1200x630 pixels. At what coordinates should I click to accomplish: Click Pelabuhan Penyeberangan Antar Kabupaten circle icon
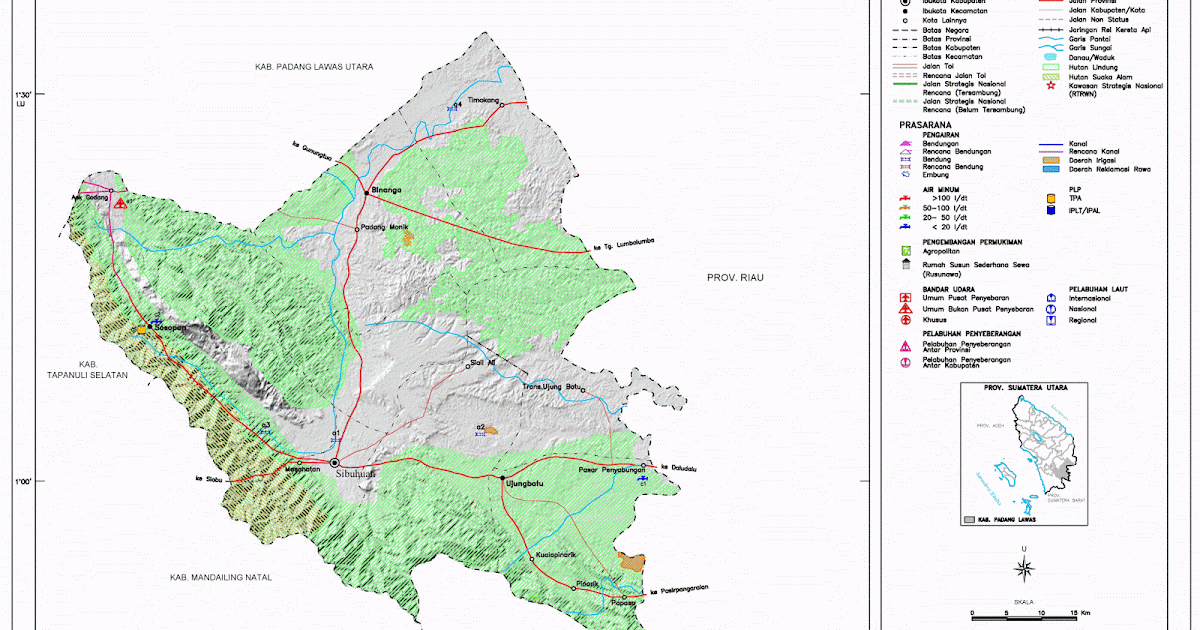(905, 363)
